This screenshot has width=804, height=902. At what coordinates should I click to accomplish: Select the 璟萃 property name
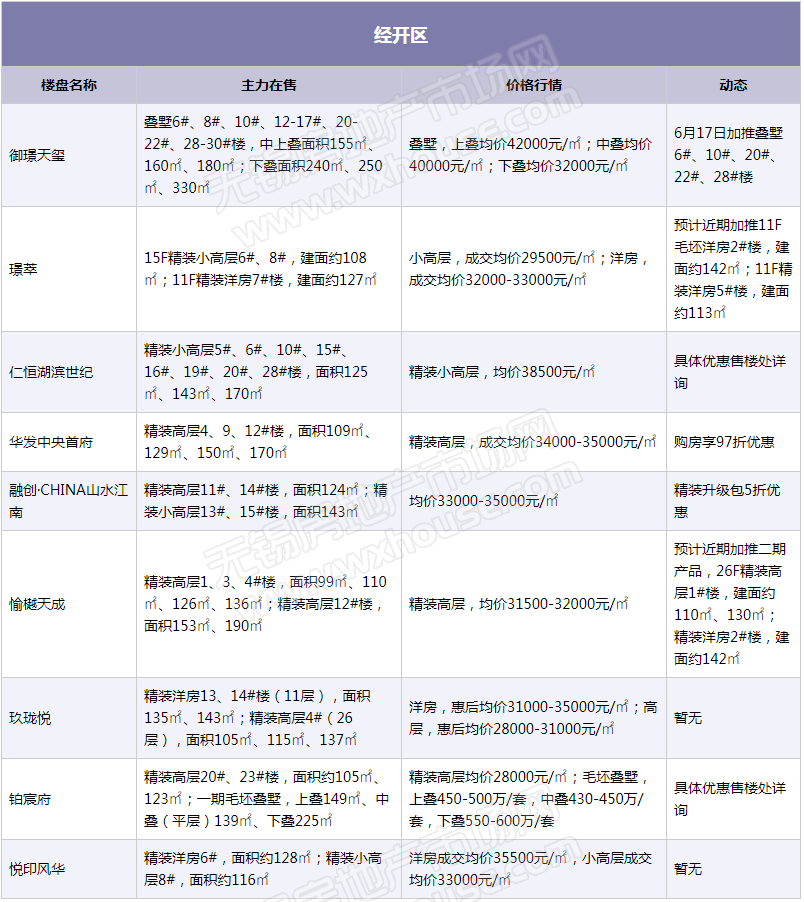point(24,269)
